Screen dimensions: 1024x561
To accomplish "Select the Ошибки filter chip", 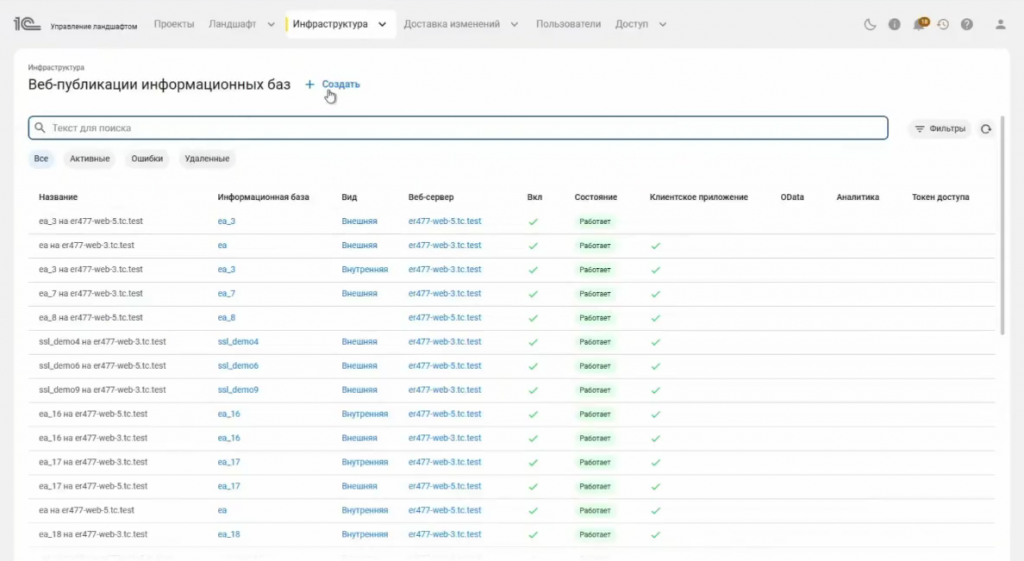I will [x=147, y=159].
